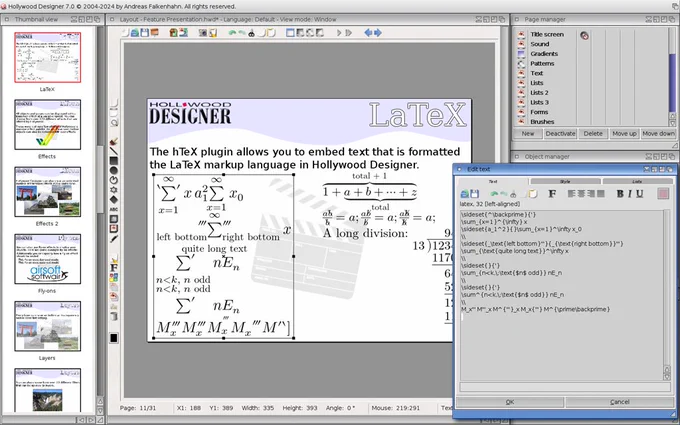680x425 pixels.
Task: Select Title screen page in Page manager
Action: point(547,34)
